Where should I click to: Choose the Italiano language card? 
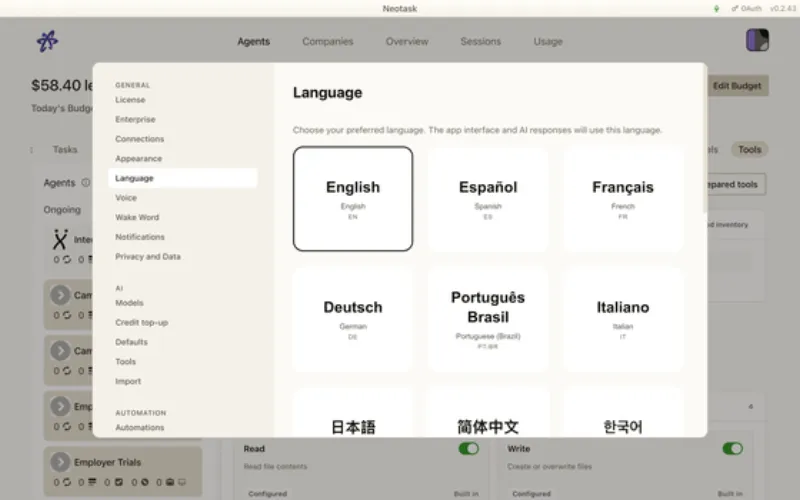(x=623, y=319)
